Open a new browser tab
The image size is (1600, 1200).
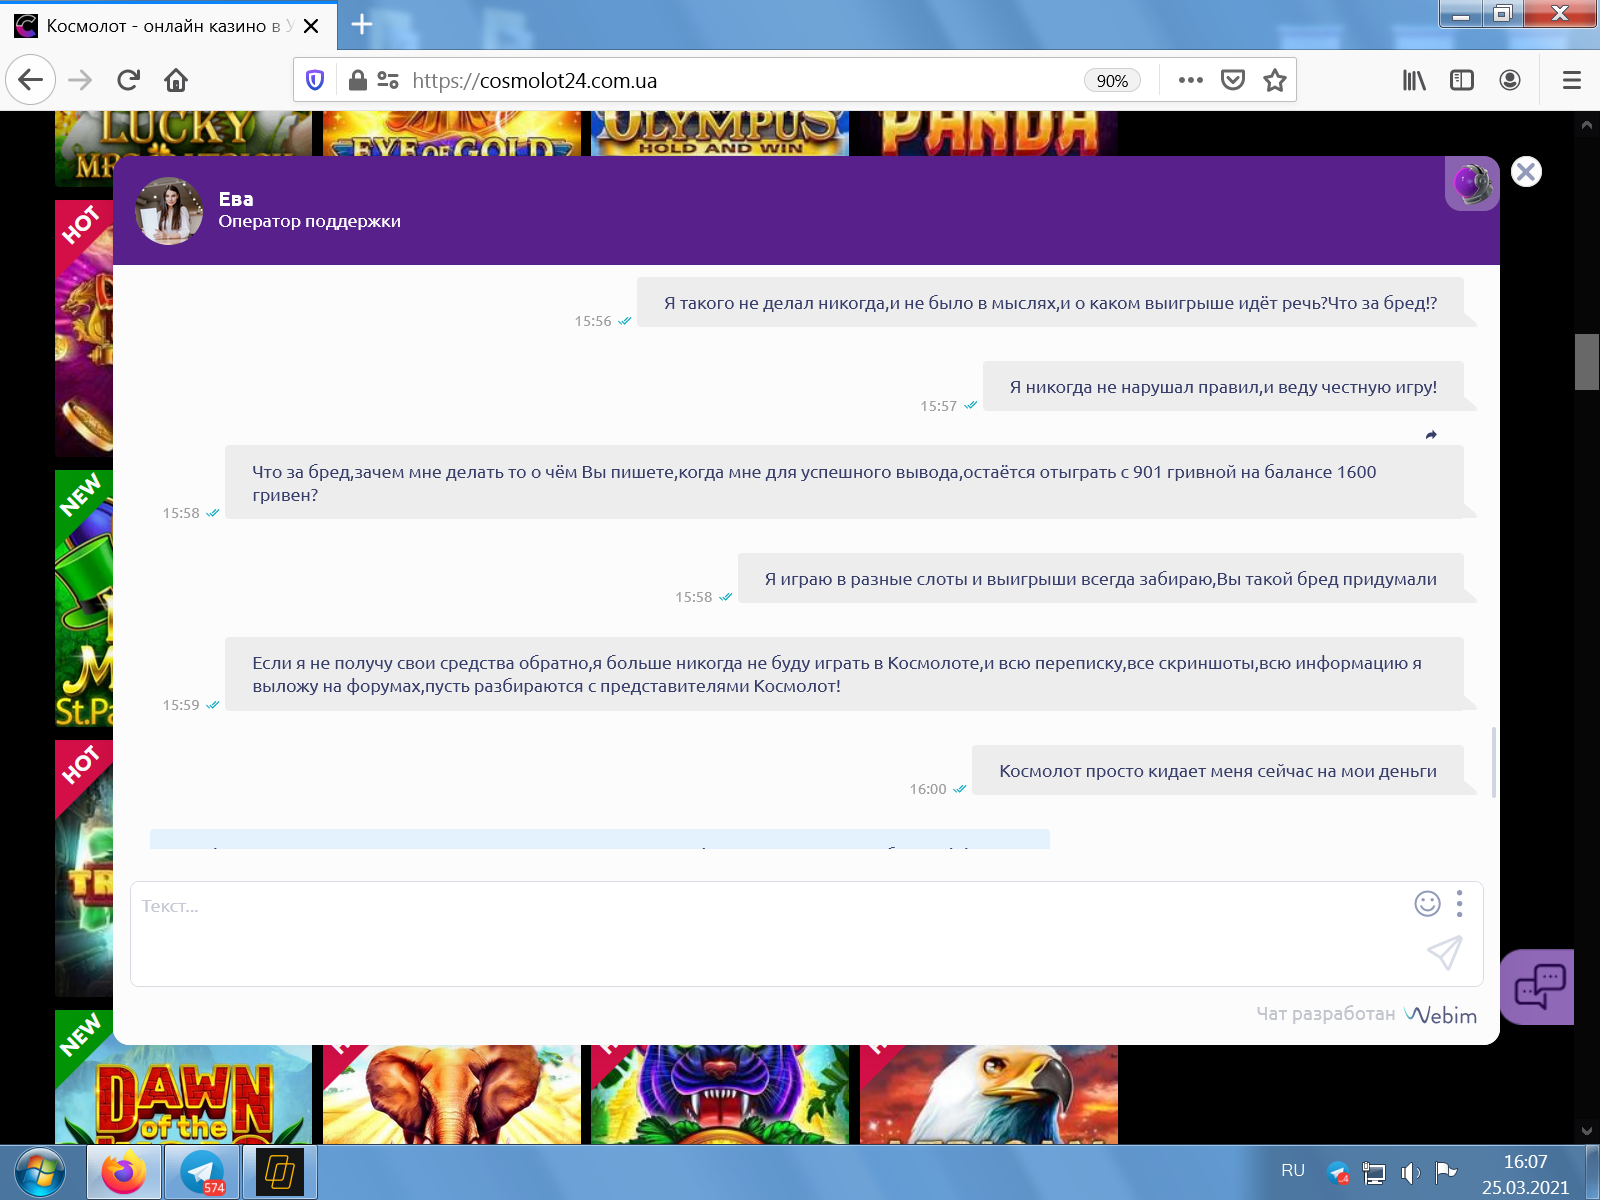[362, 25]
